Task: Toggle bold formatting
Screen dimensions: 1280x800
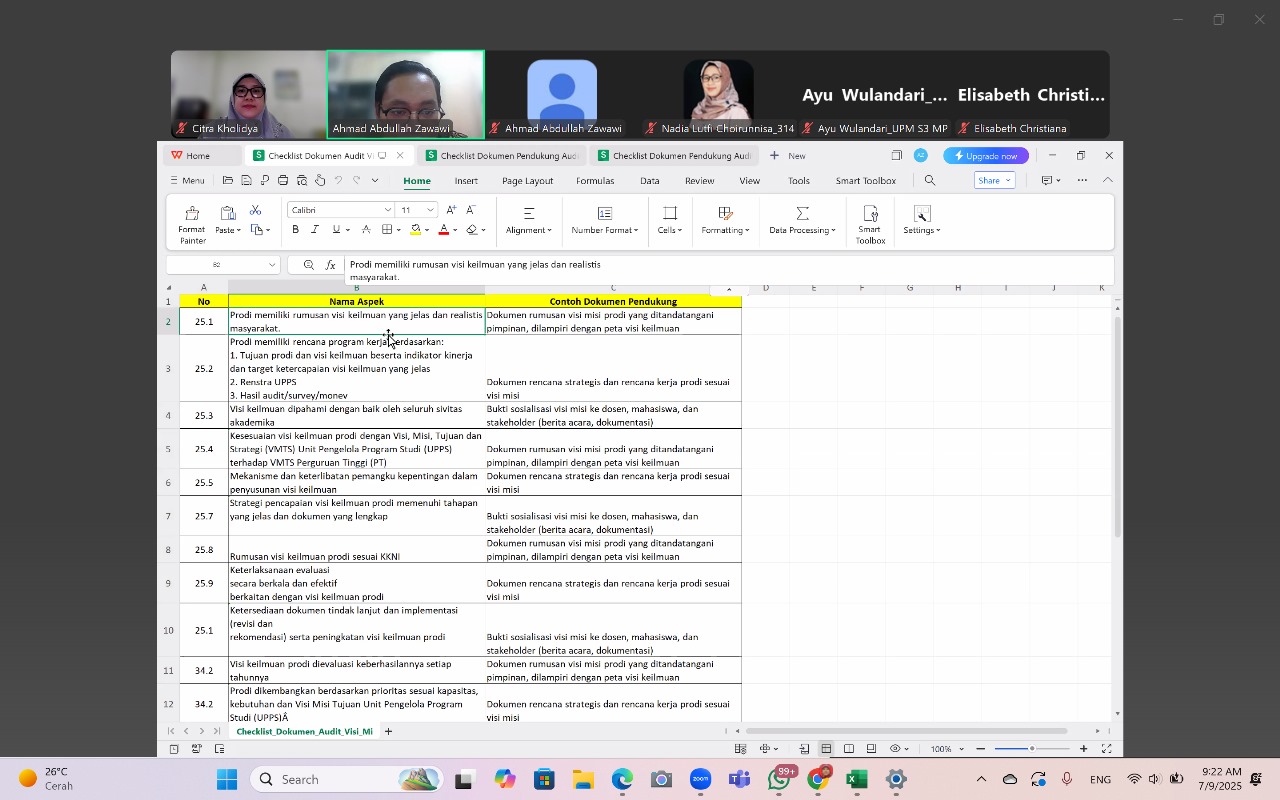Action: [x=295, y=230]
